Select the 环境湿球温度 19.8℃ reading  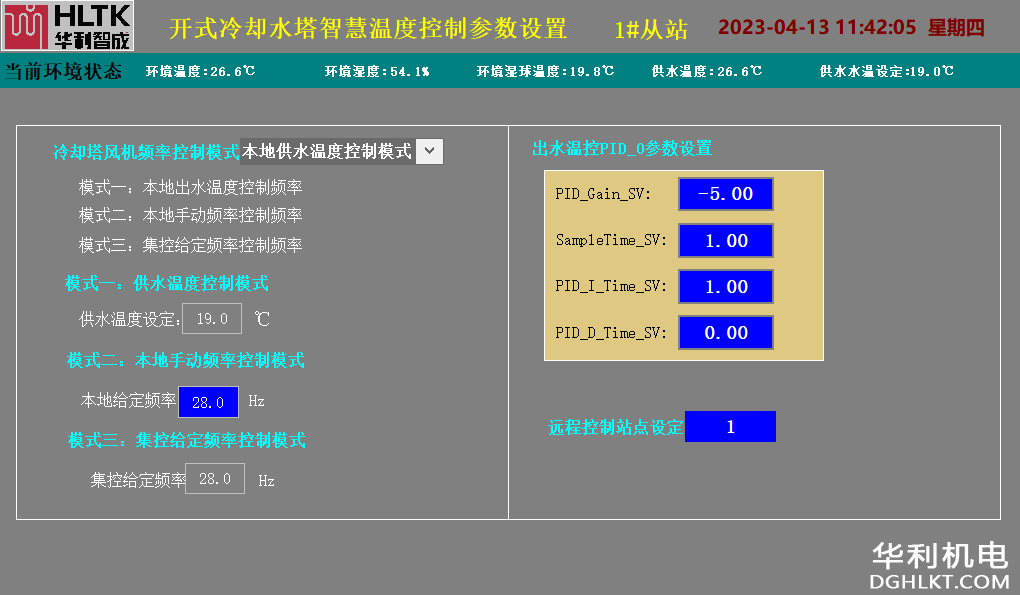click(545, 71)
